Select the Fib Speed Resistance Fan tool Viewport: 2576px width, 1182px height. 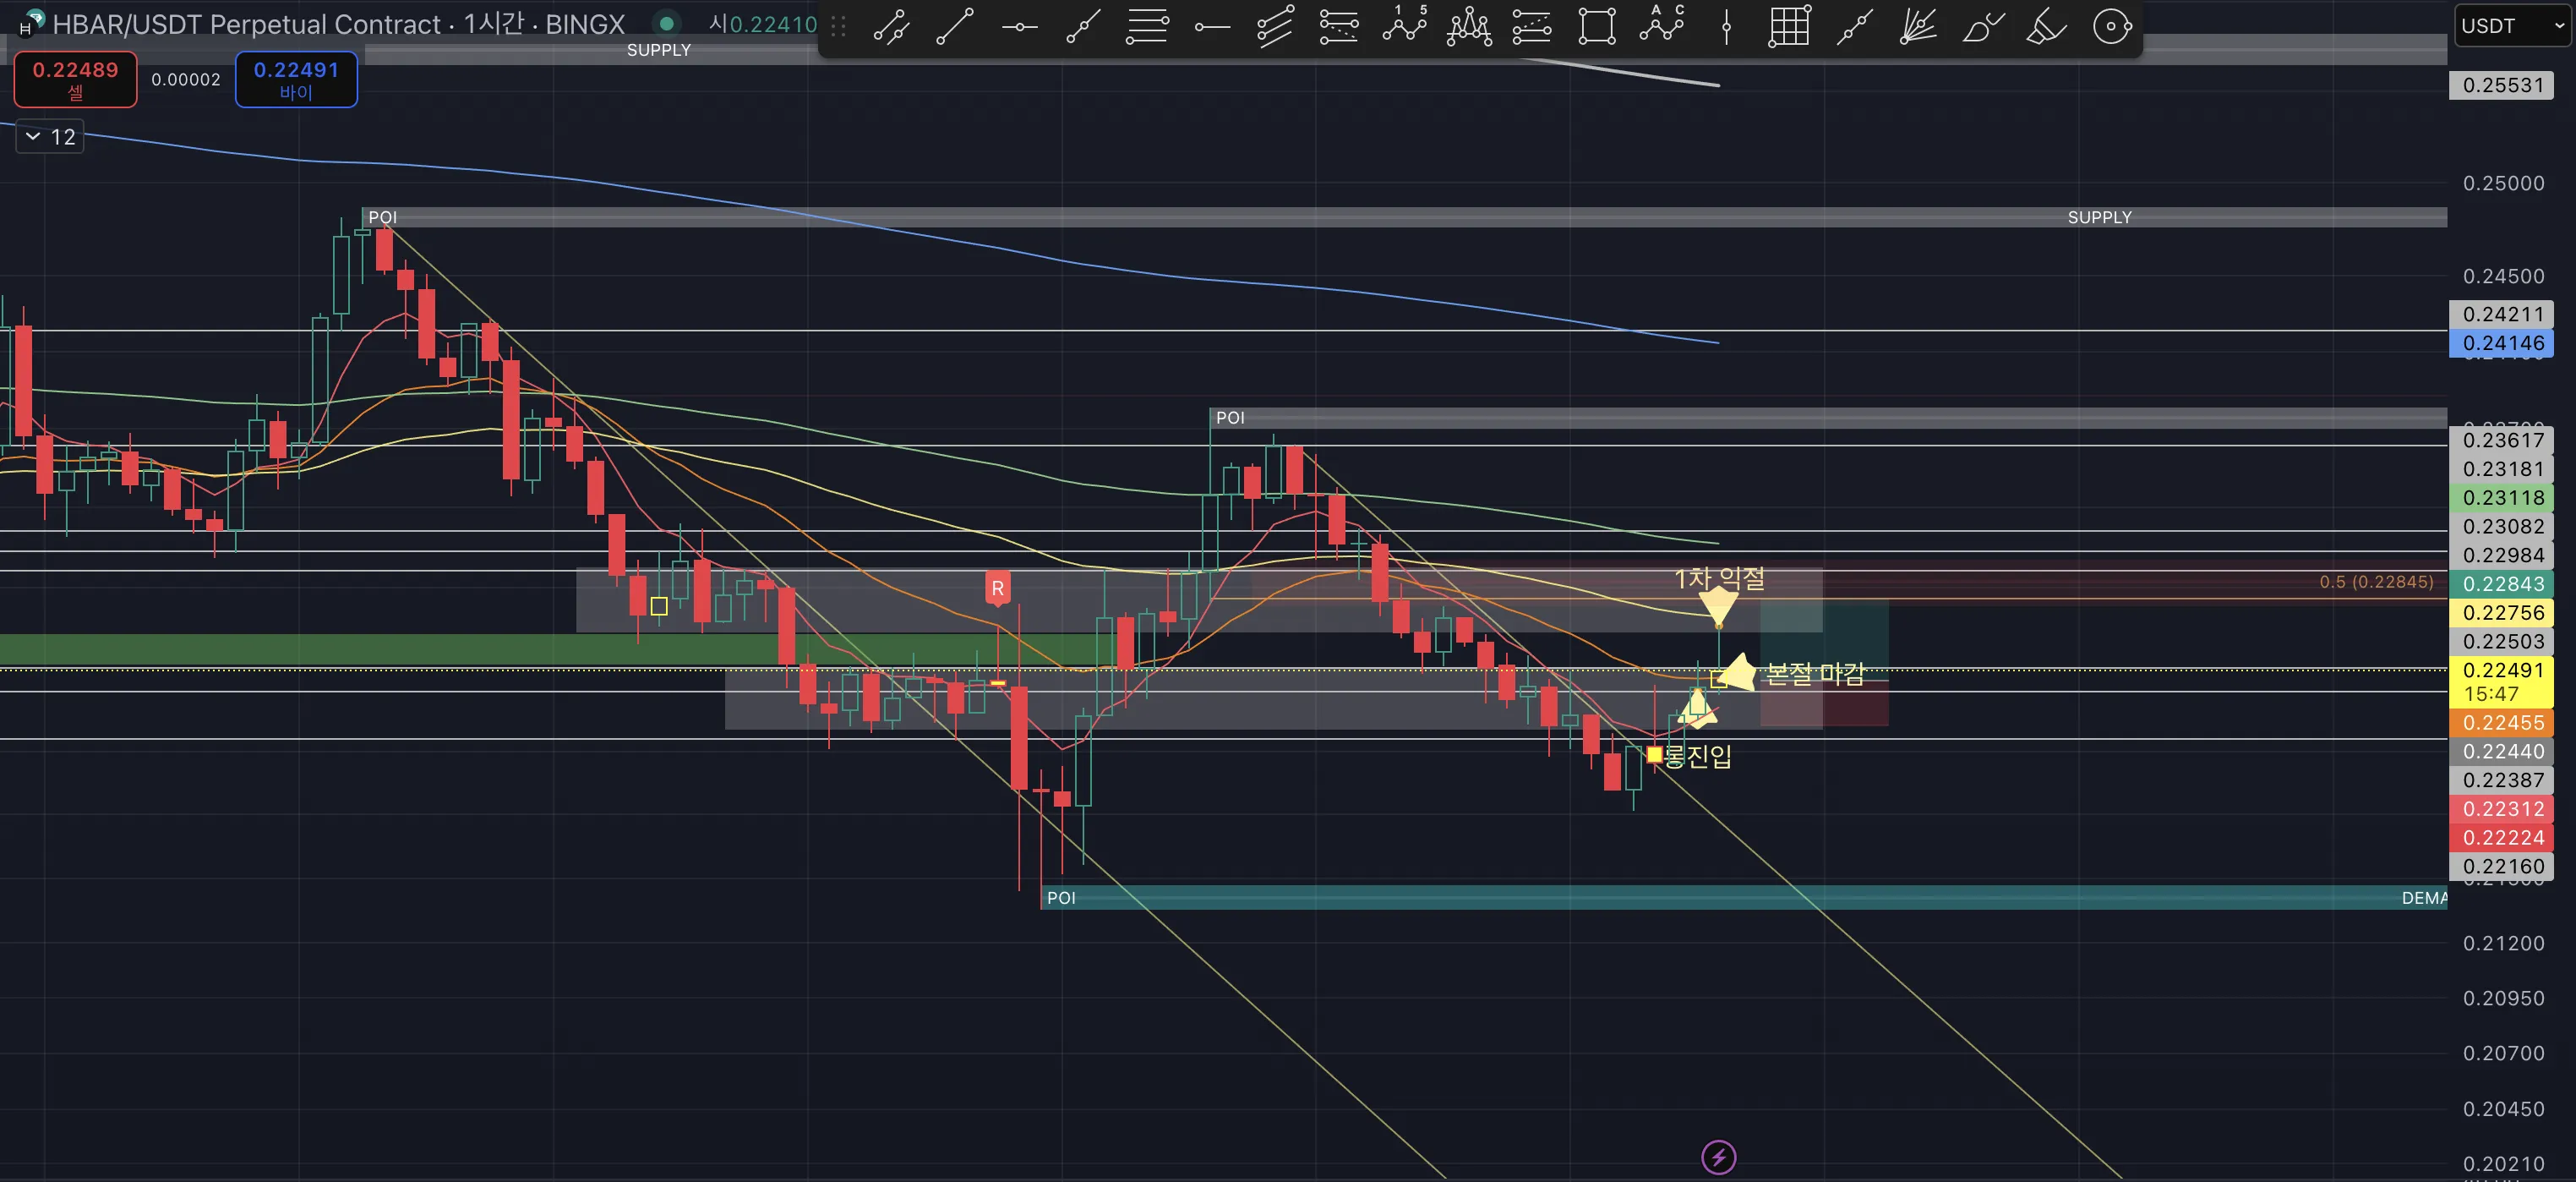pos(1918,26)
